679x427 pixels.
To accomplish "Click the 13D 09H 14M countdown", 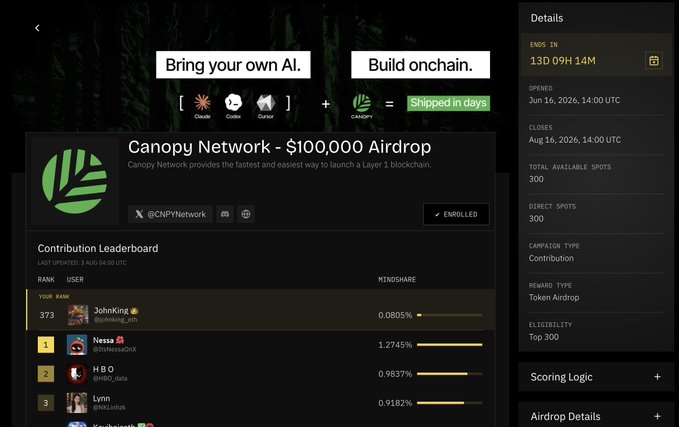I will click(563, 61).
